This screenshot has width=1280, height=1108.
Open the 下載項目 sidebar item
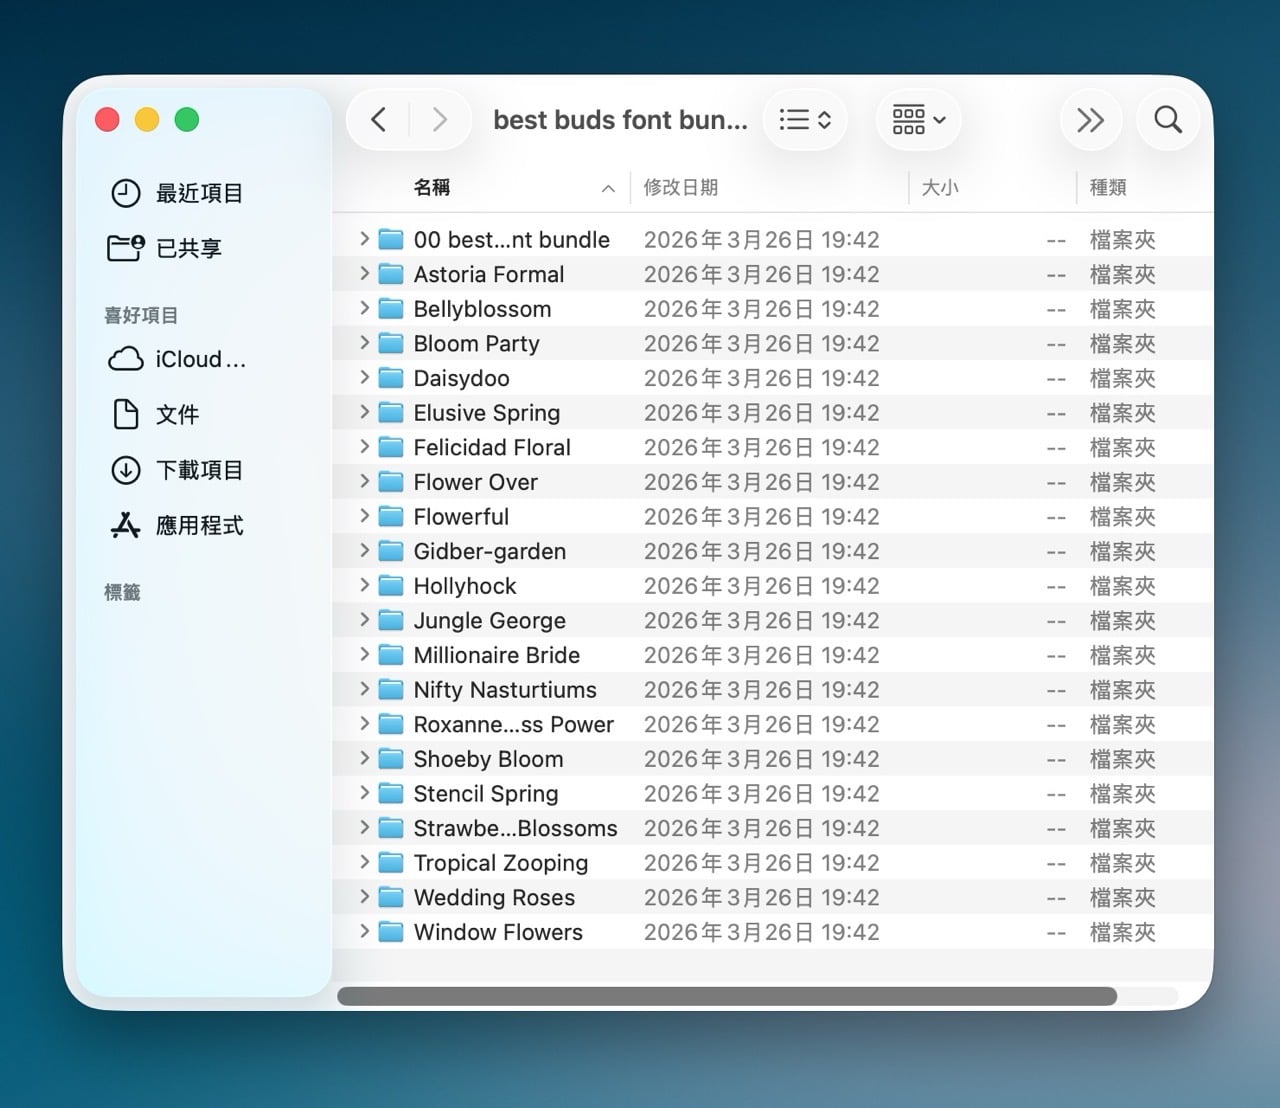click(x=199, y=470)
